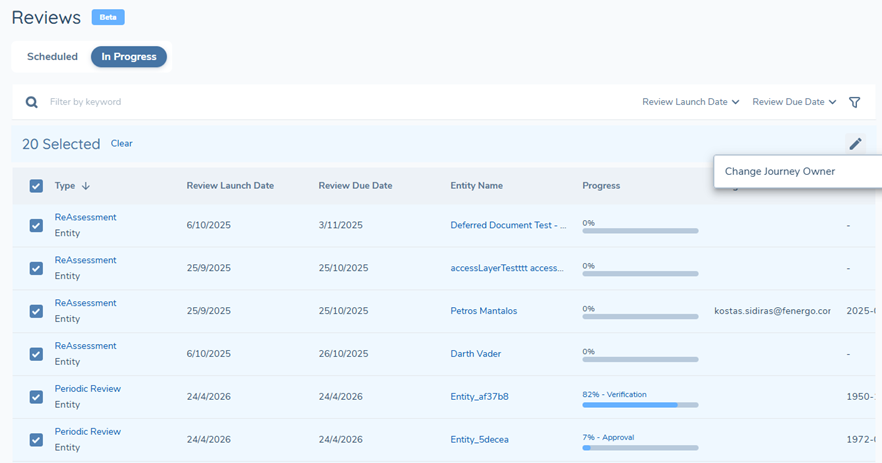This screenshot has width=882, height=463.
Task: Open ReAssessment link for Darth Vader row
Action: click(x=86, y=345)
